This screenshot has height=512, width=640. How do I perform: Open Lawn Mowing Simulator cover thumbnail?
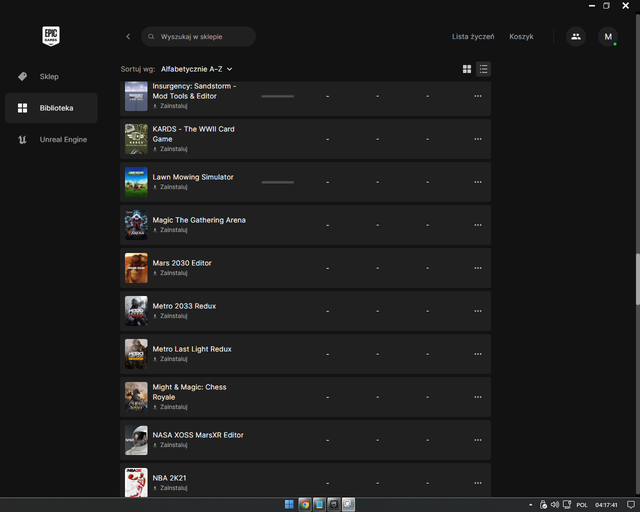tap(136, 182)
